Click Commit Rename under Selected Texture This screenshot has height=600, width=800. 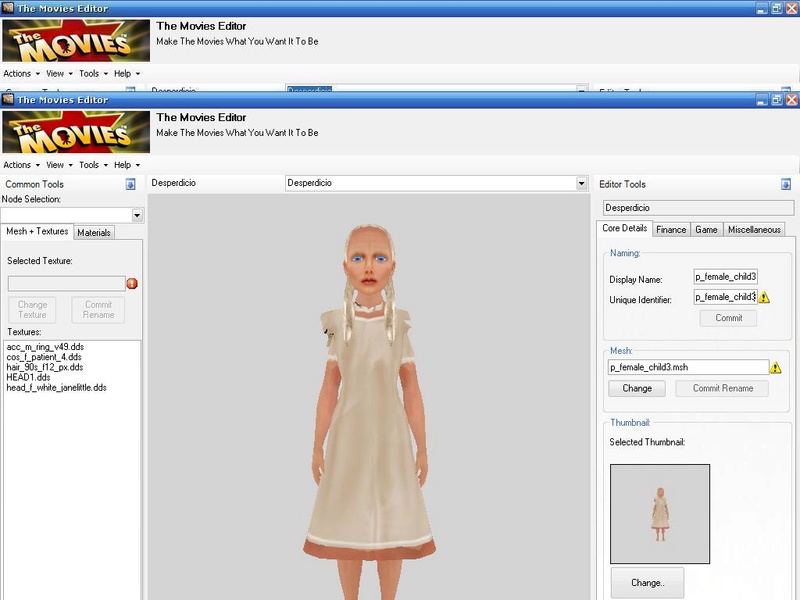tap(98, 310)
